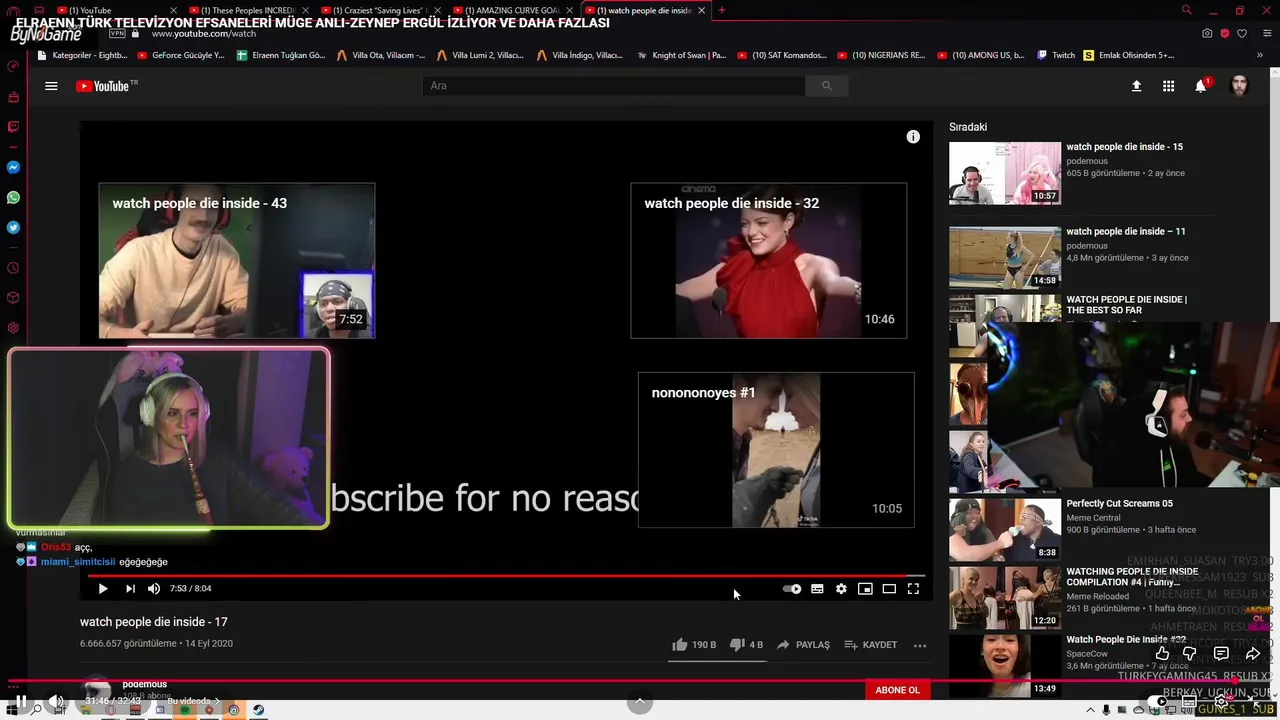
Task: Open the podemous channel name
Action: 144,684
